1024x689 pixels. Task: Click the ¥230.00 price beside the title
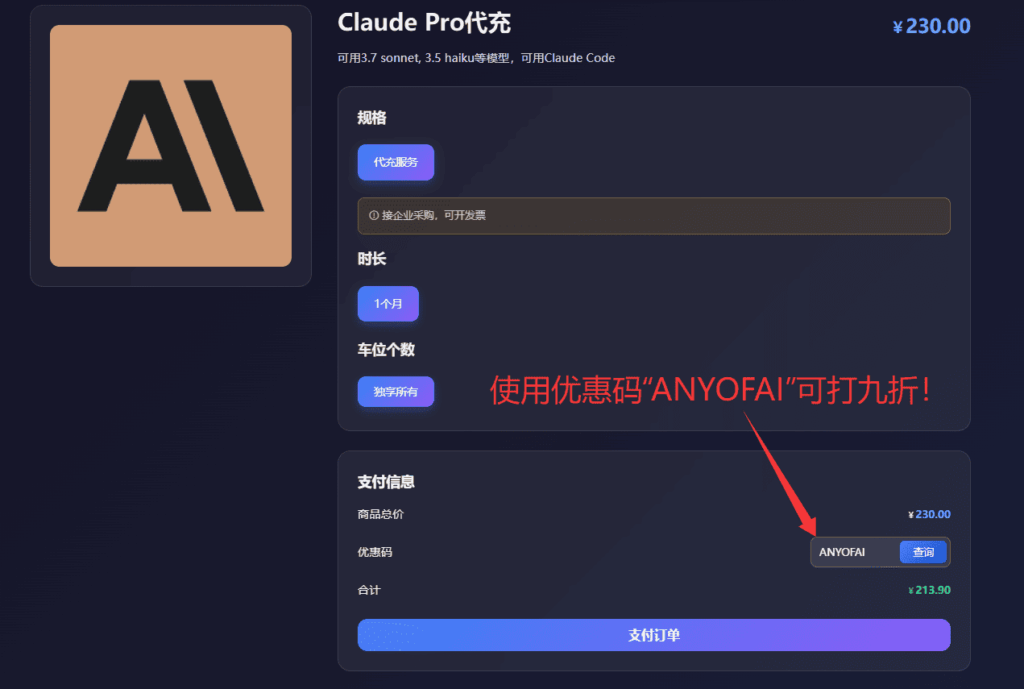click(931, 26)
